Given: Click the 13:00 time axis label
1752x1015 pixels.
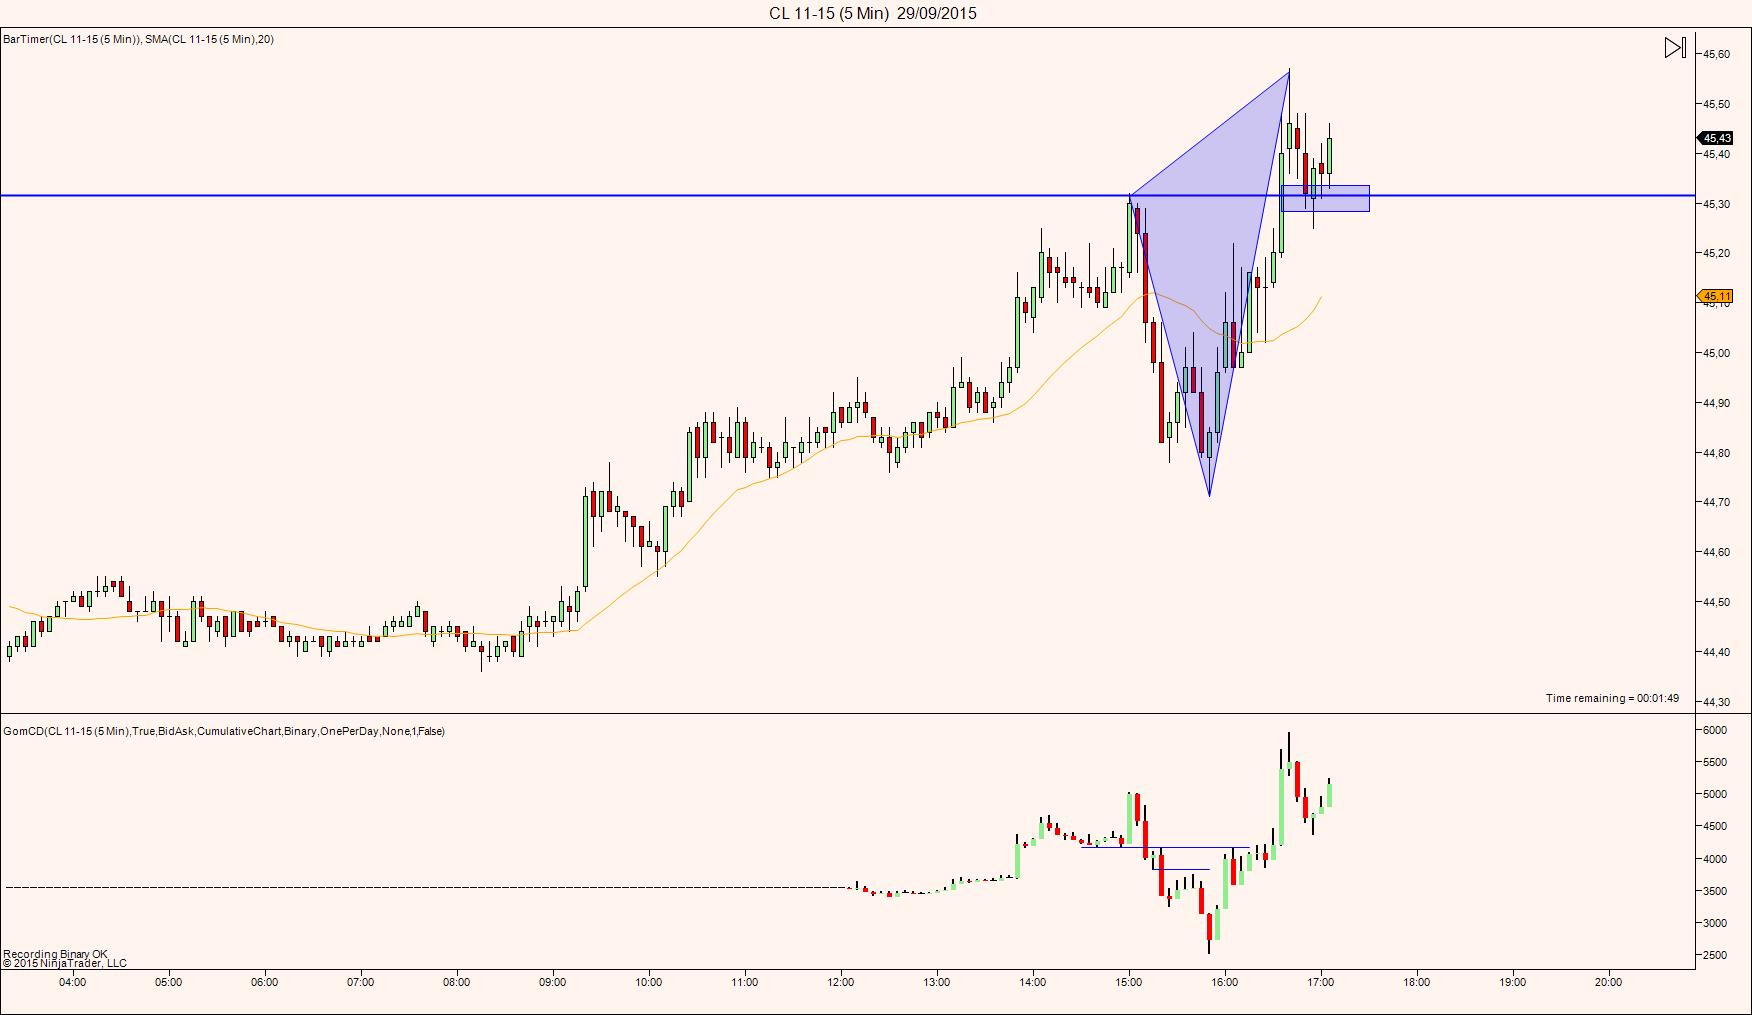Looking at the screenshot, I should point(936,982).
